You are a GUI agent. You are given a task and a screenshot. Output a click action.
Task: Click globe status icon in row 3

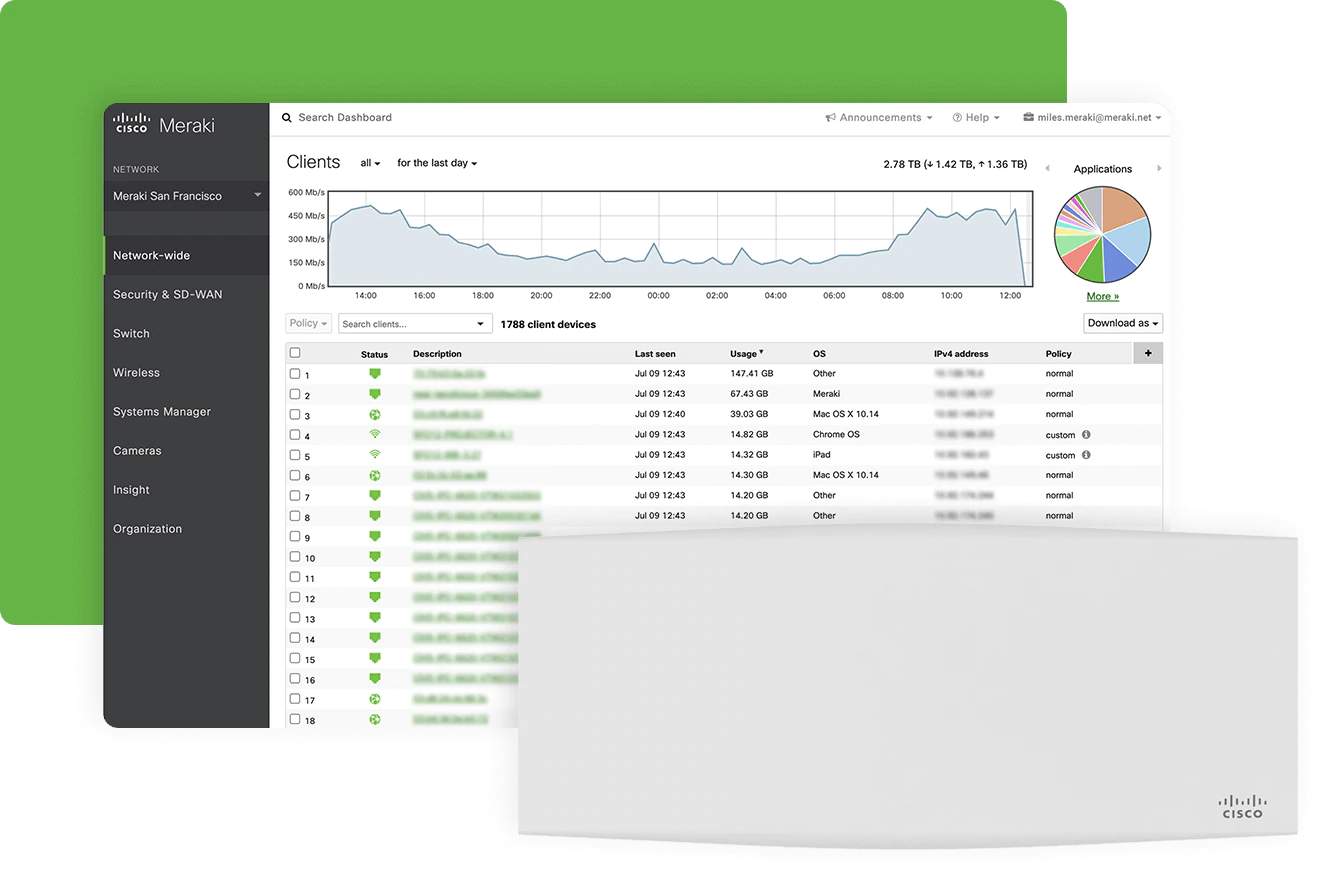coord(375,414)
